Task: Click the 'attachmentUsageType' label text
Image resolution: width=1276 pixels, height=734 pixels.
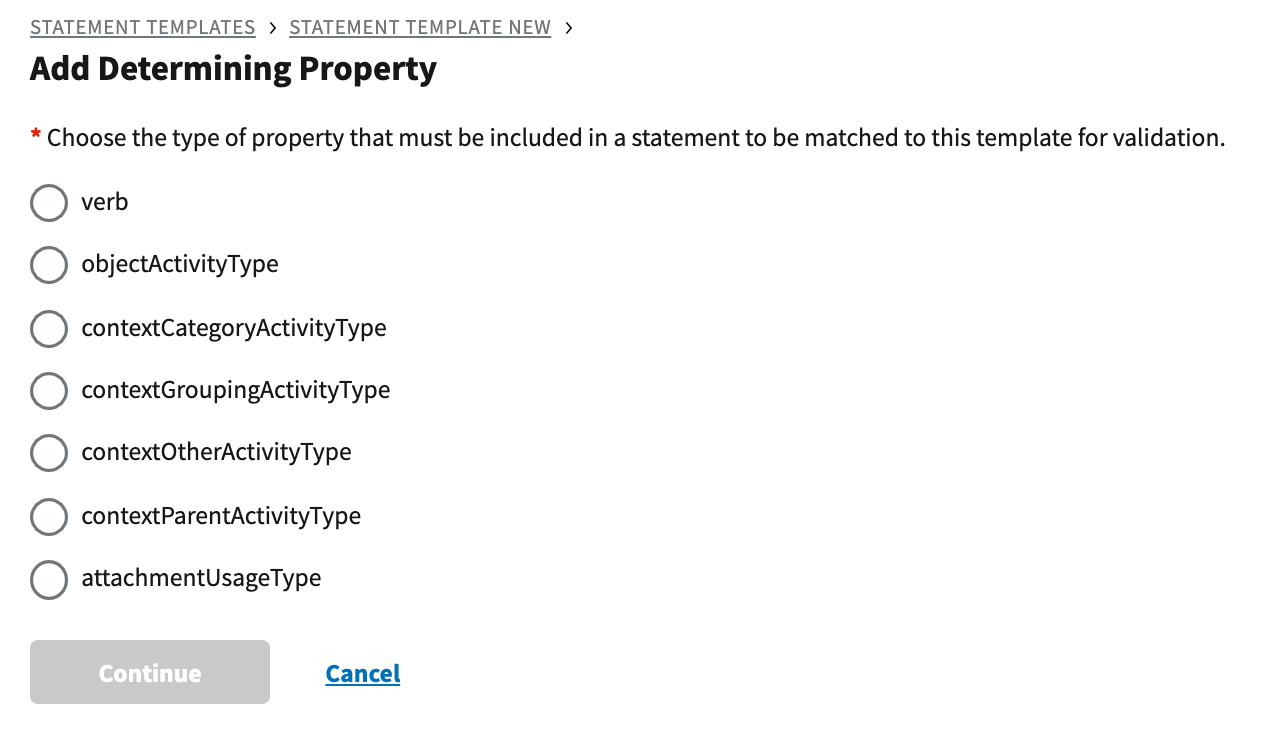Action: [x=201, y=578]
